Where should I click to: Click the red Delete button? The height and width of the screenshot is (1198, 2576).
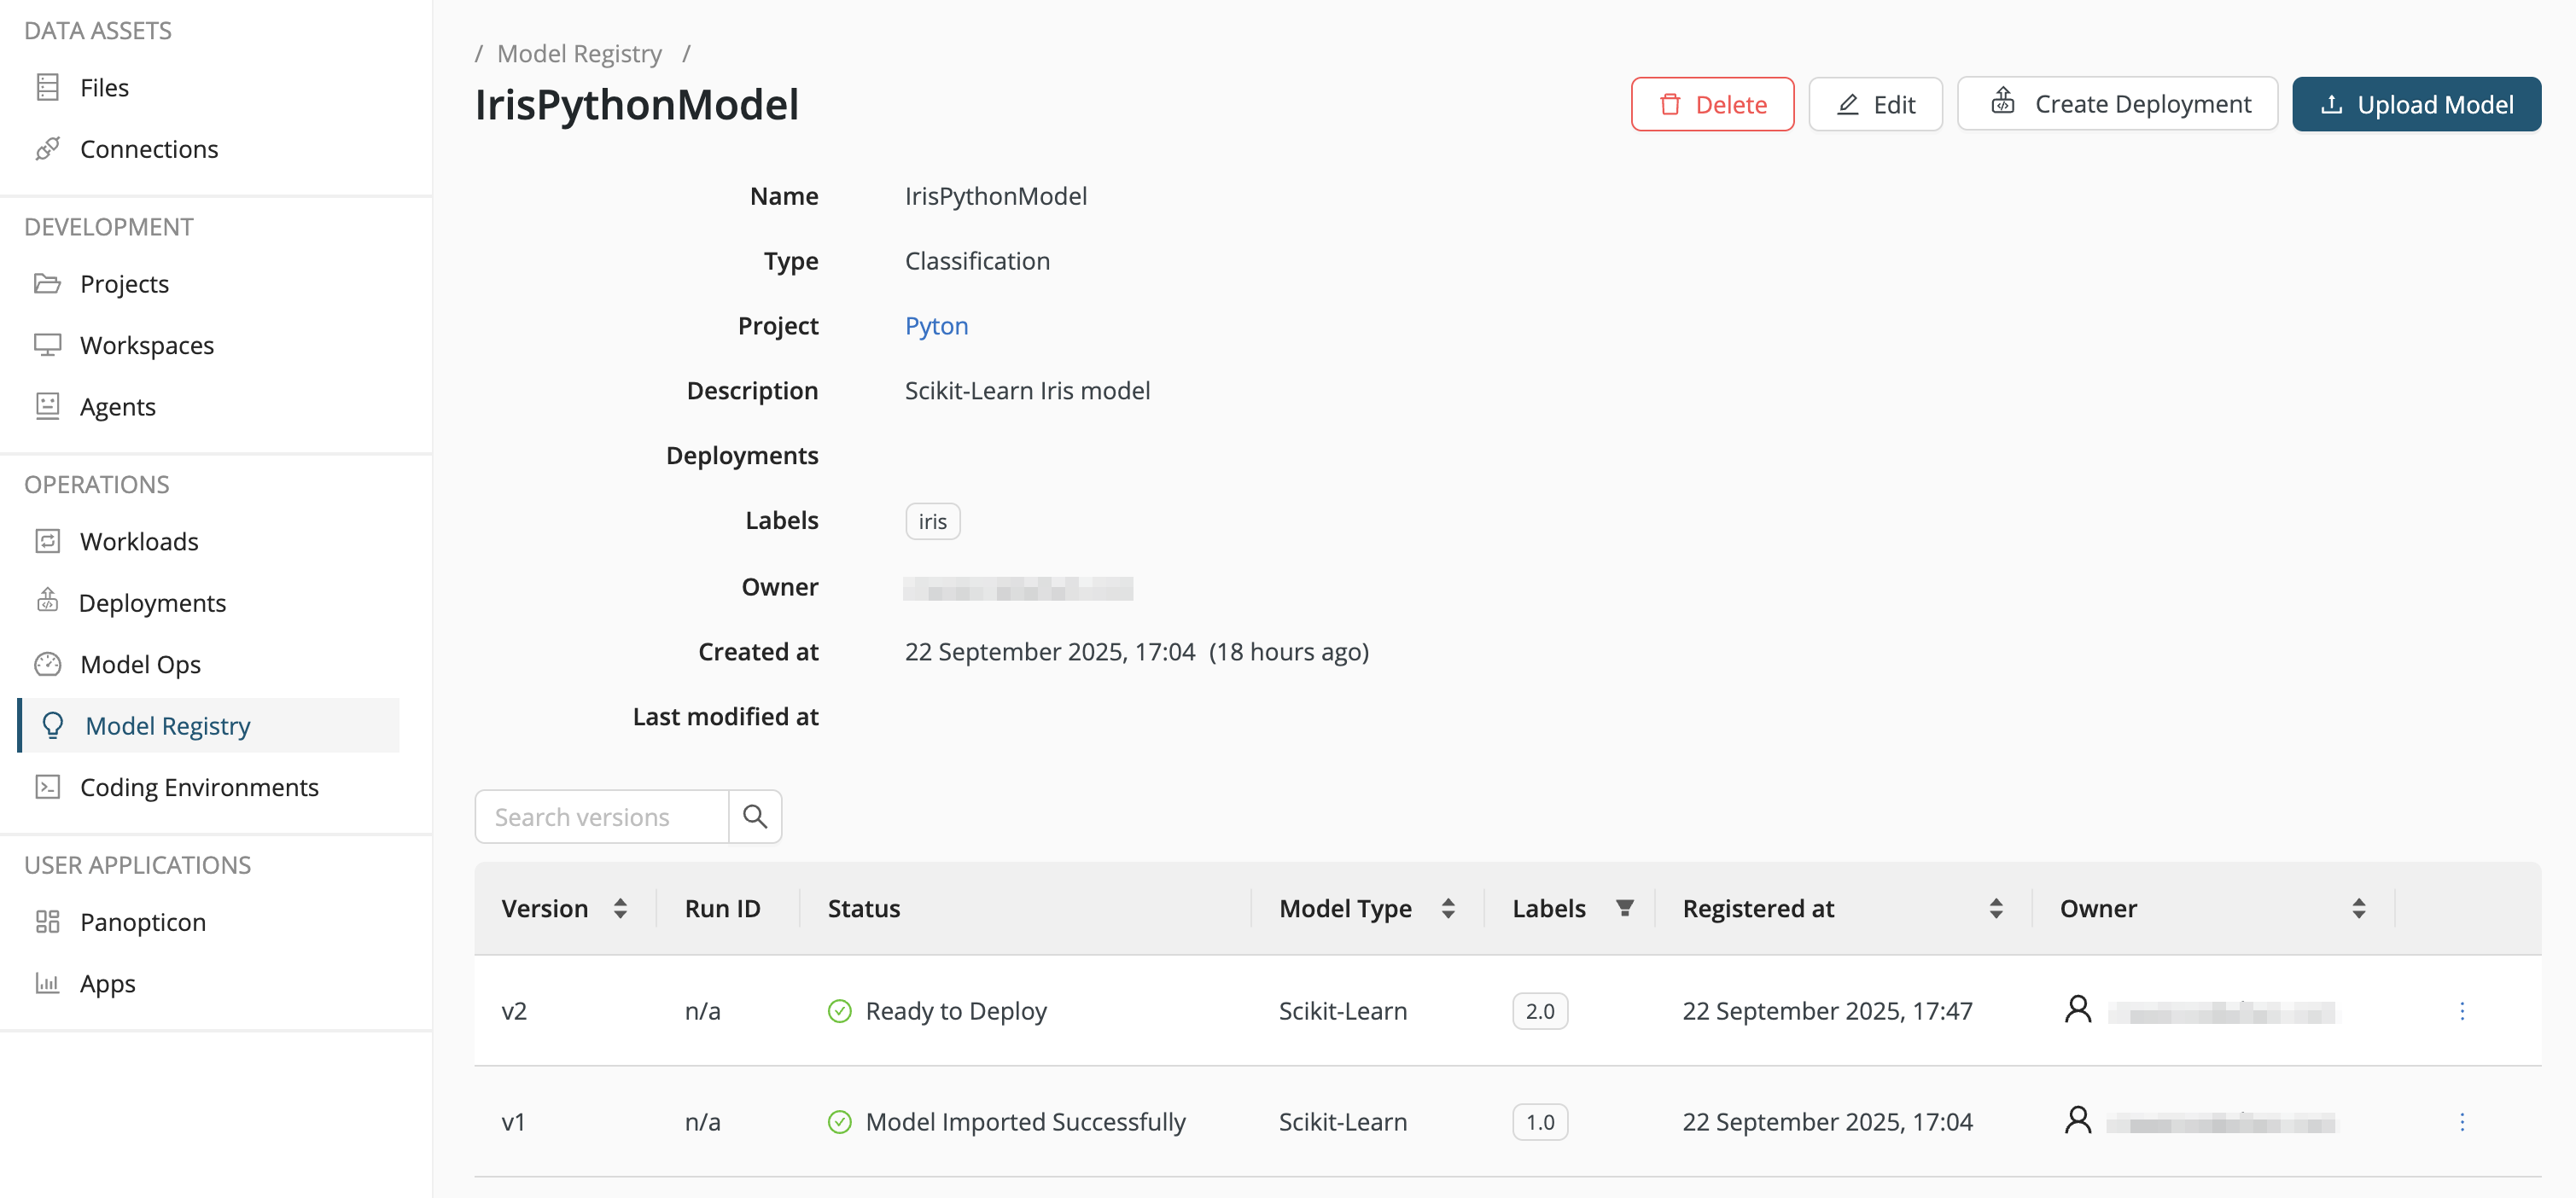1712,104
